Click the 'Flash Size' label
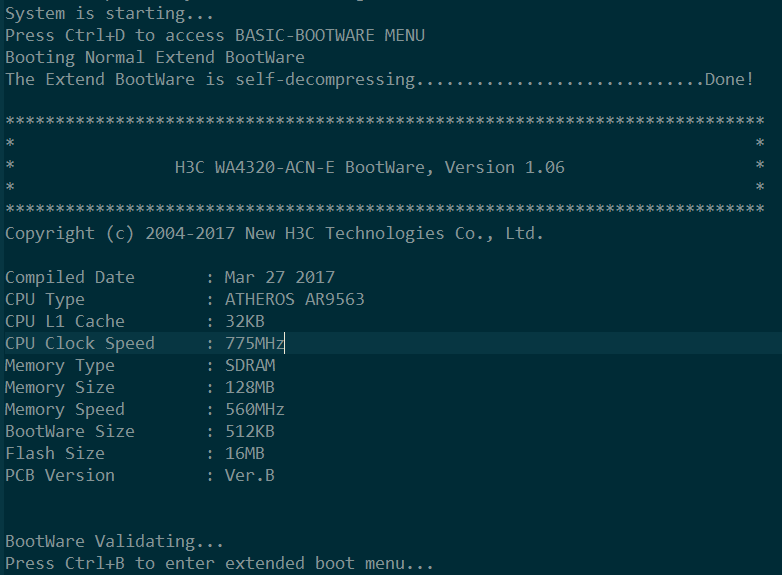This screenshot has width=782, height=575. pyautogui.click(x=55, y=453)
